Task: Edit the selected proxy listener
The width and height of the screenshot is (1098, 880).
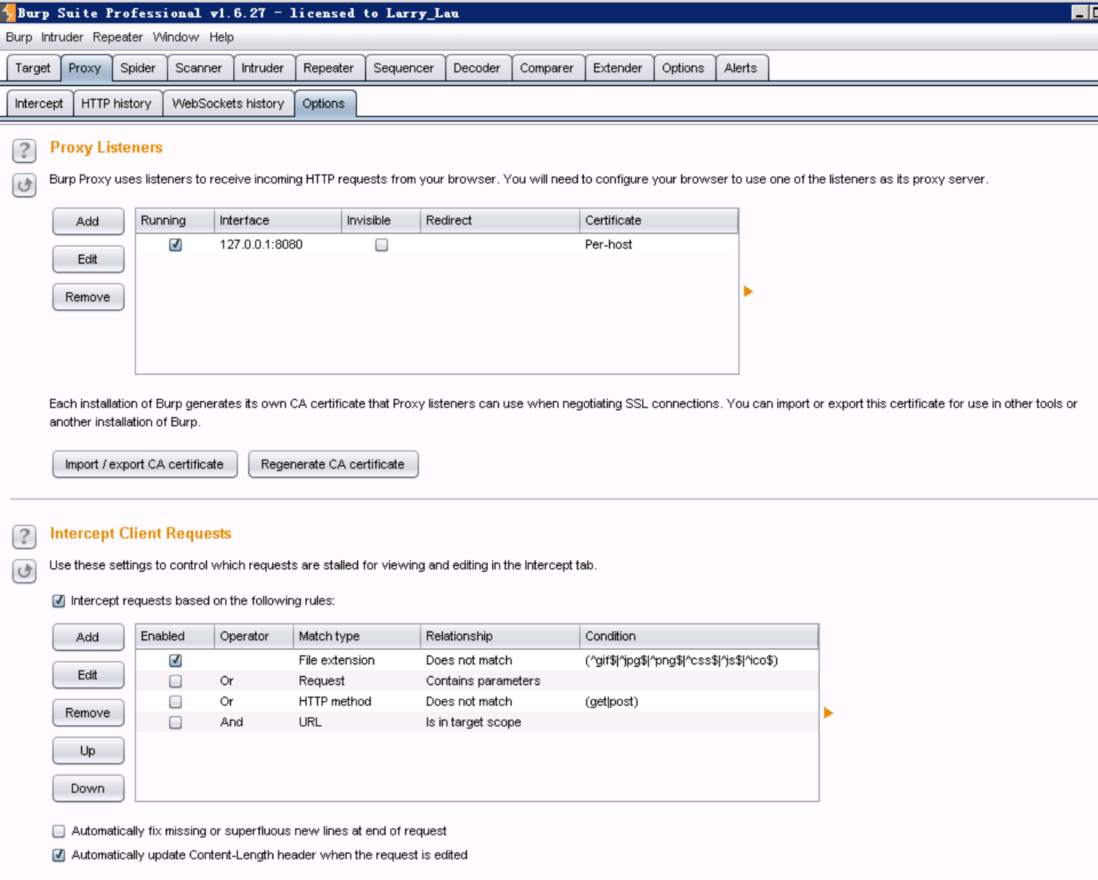Action: (88, 259)
